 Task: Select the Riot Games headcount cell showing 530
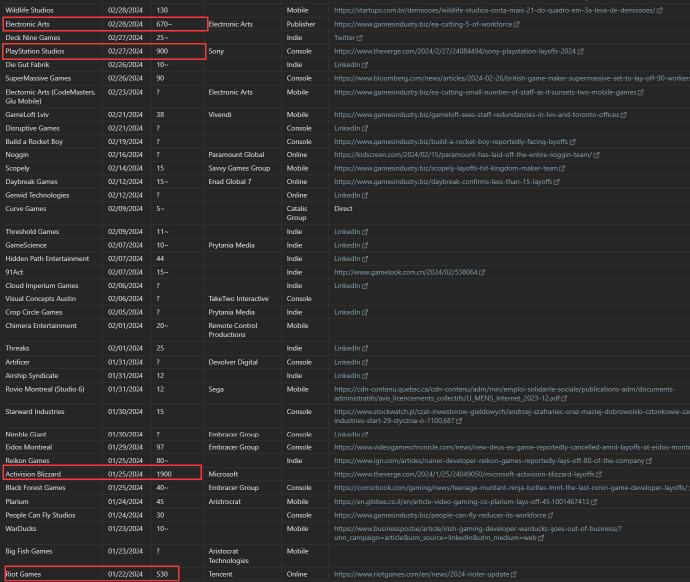[162, 575]
